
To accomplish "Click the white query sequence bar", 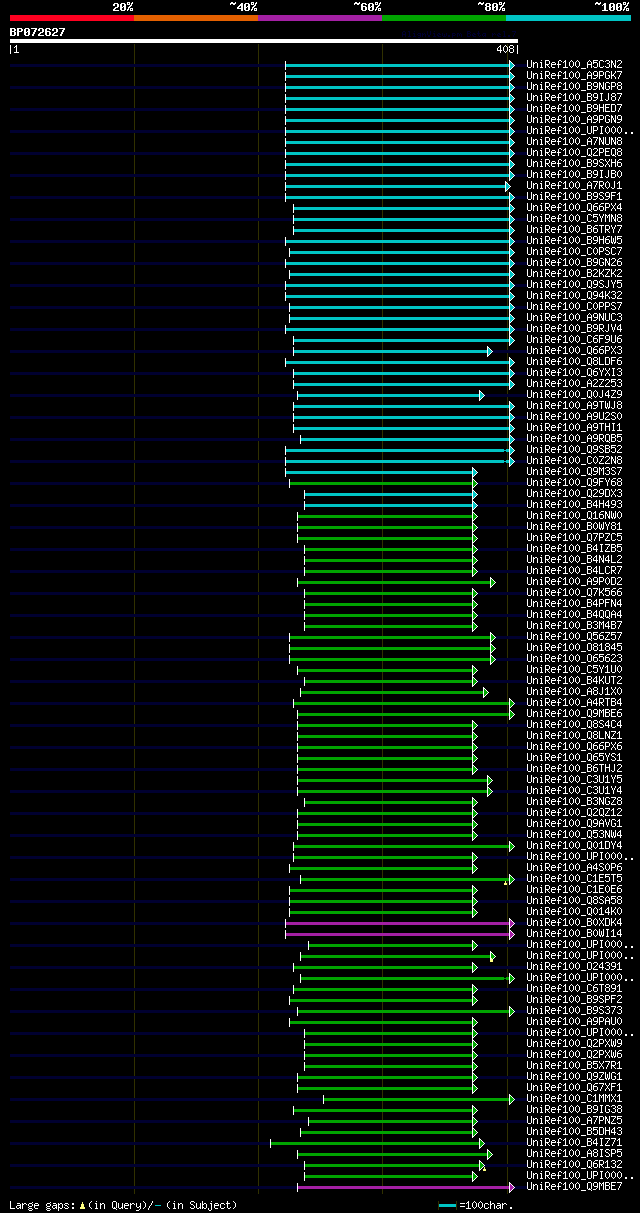I will coord(264,41).
